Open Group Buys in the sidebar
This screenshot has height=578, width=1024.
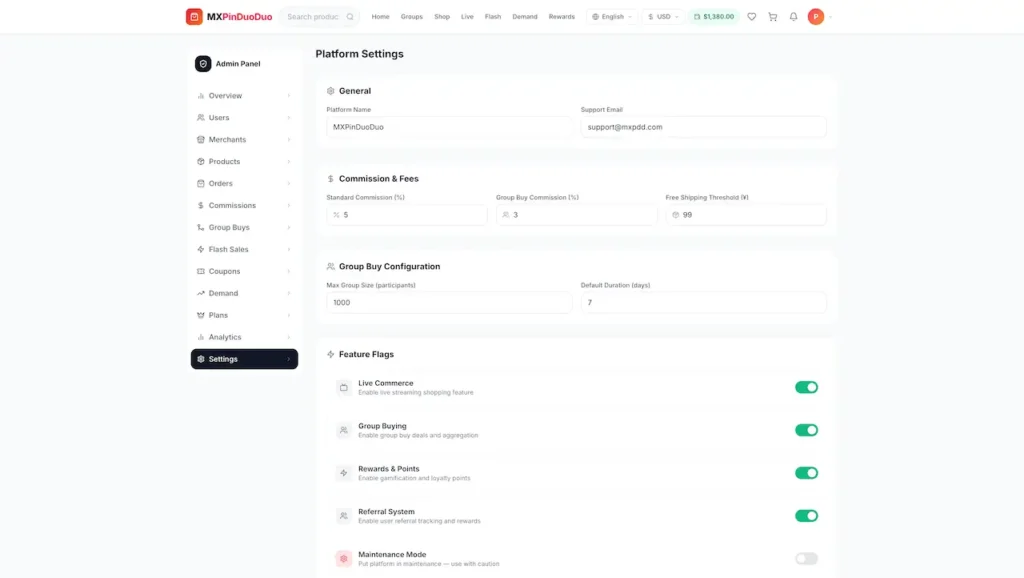point(244,227)
